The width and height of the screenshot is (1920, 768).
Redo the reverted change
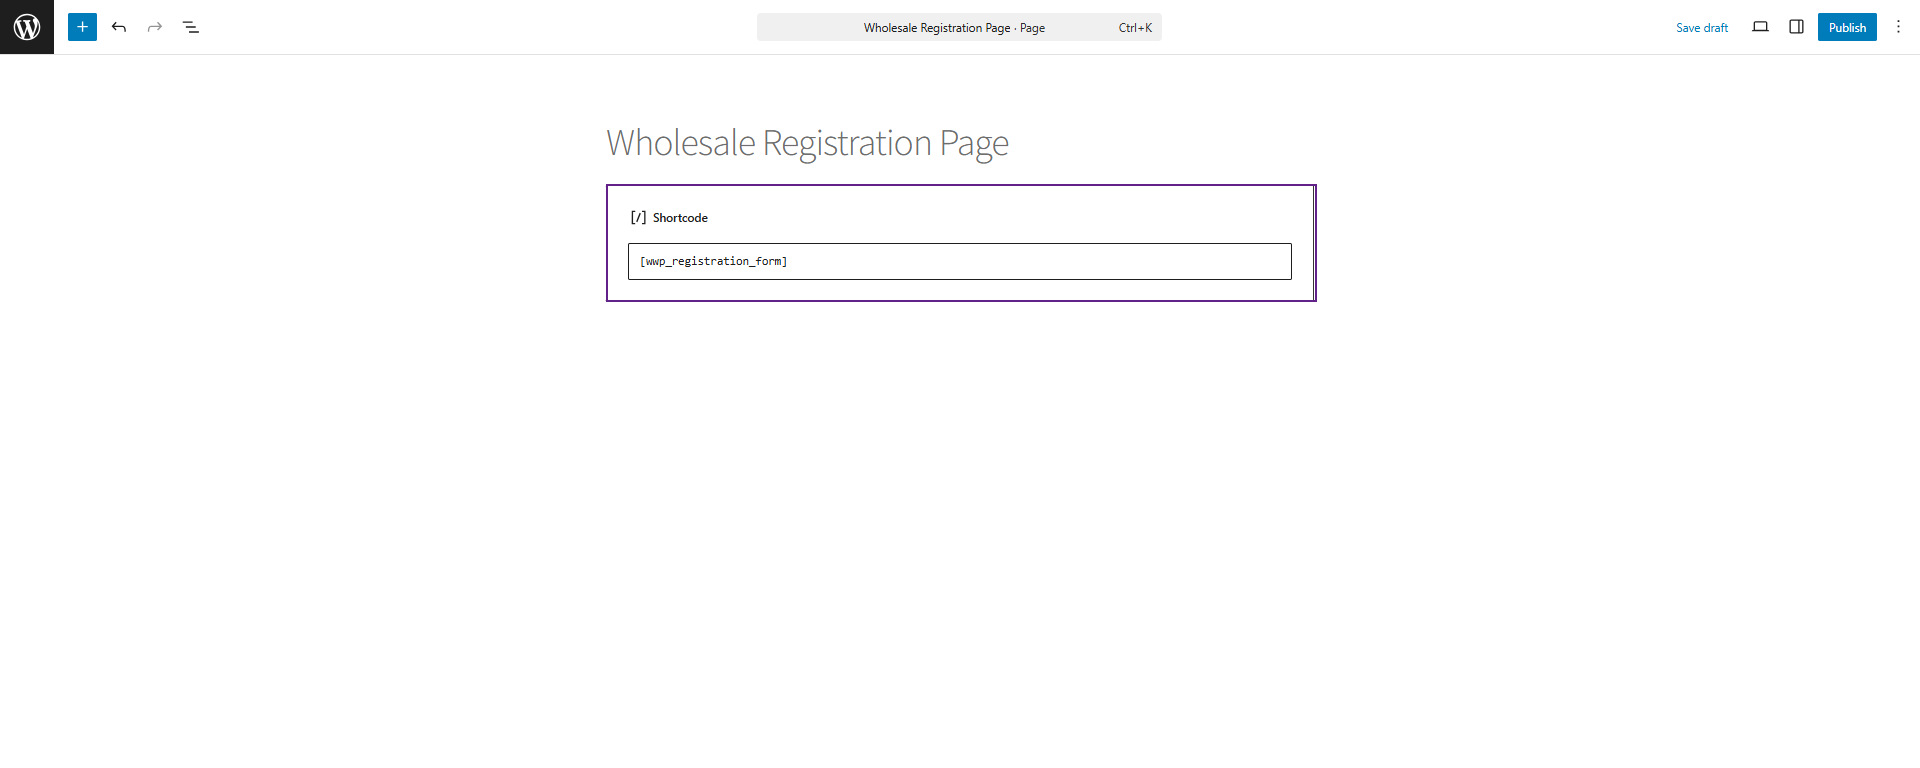pyautogui.click(x=155, y=27)
